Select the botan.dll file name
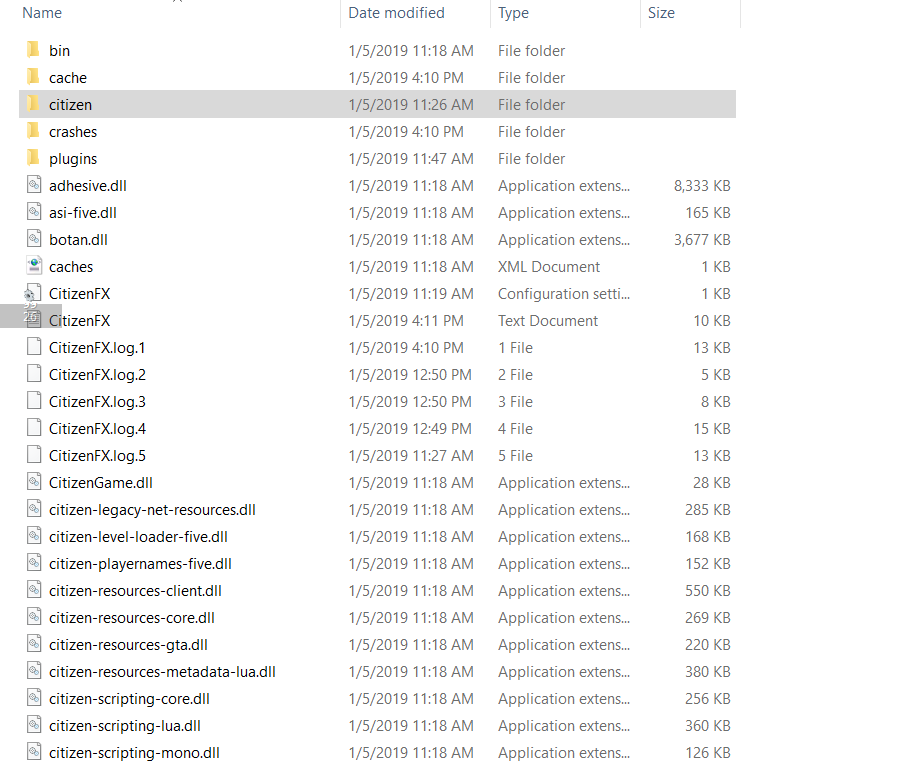Image resolution: width=914 pixels, height=769 pixels. pyautogui.click(x=78, y=240)
